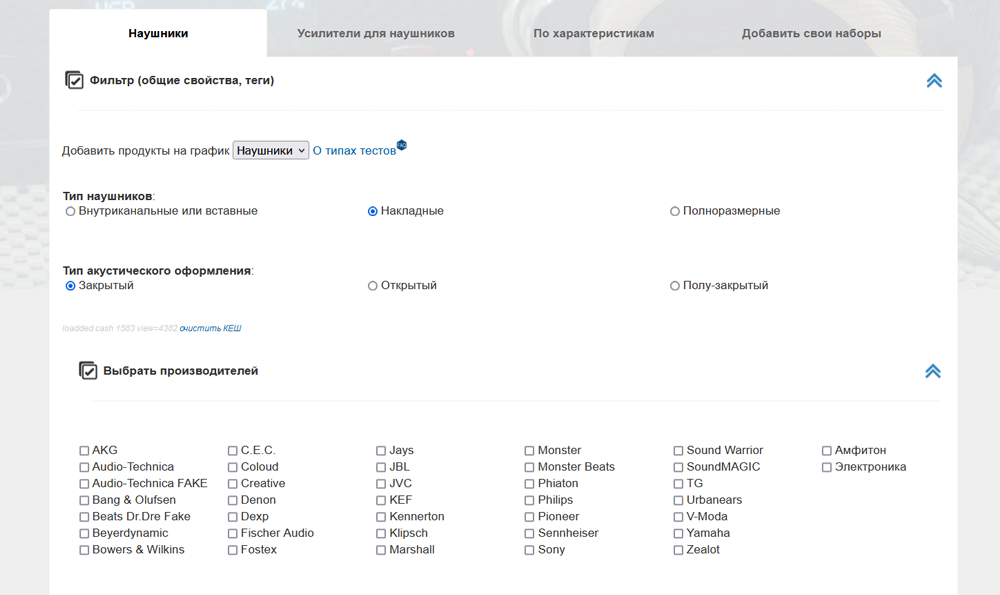The width and height of the screenshot is (1000, 595).
Task: Collapse the Выбрать производителей section chevron
Action: [x=933, y=371]
